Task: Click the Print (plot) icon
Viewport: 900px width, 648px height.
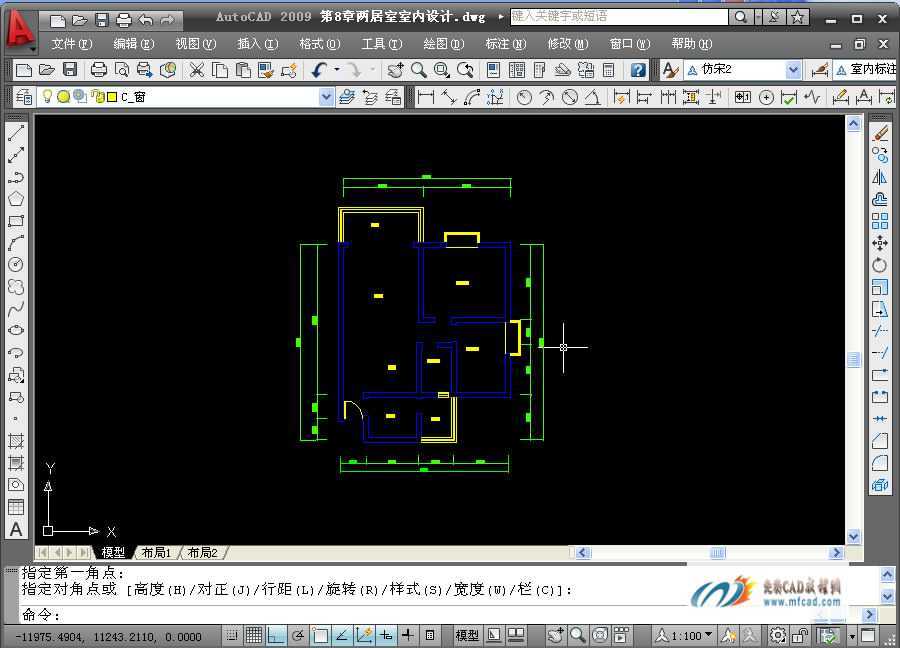Action: click(x=99, y=70)
